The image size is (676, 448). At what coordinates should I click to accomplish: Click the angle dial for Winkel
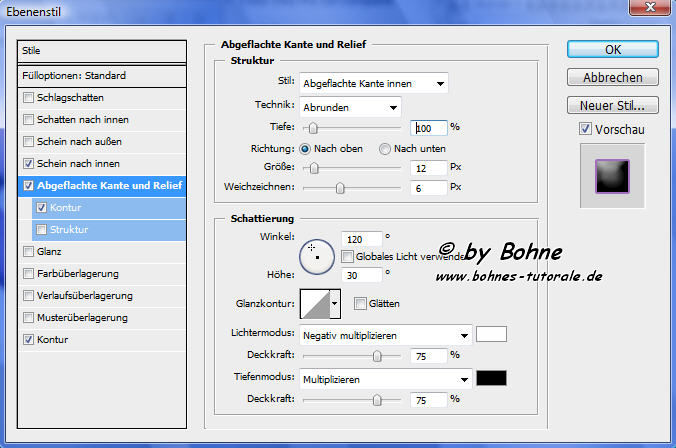click(x=317, y=254)
